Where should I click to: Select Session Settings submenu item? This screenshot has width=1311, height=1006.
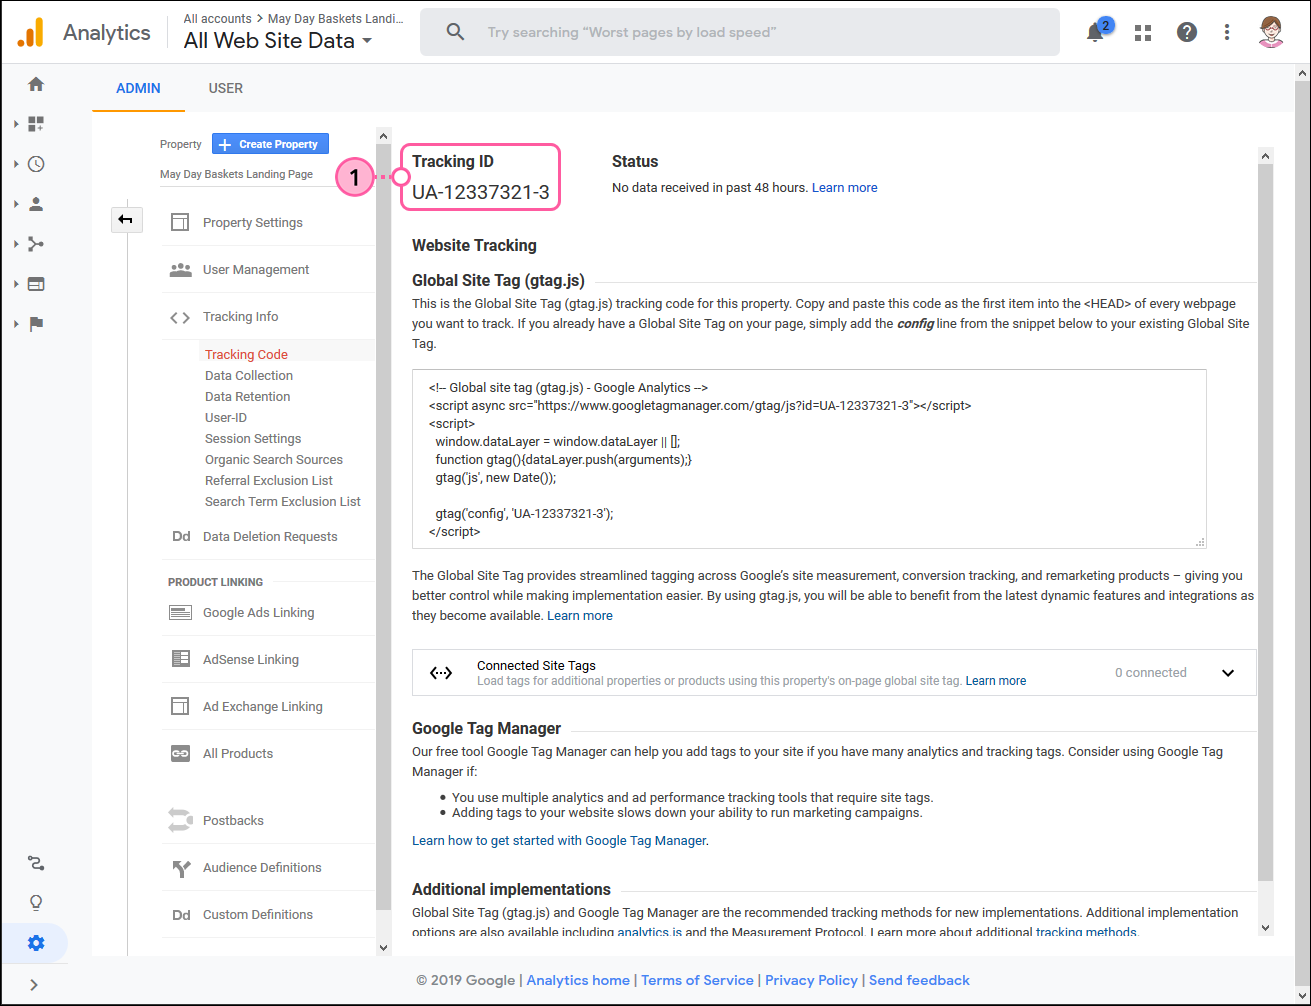pos(253,438)
